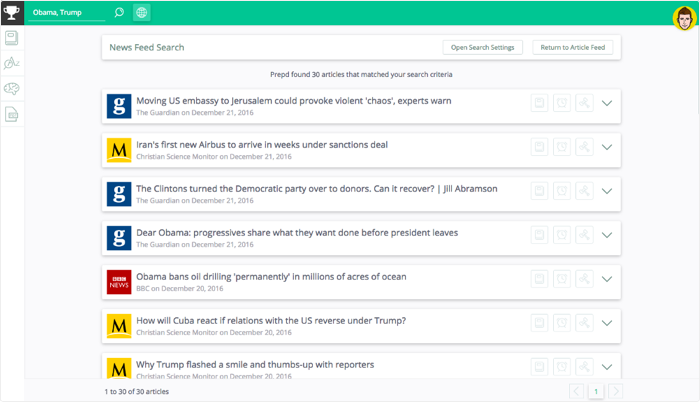Set alarm clock reminder on Iran Airbus article
Screen dimensions: 700x402
tap(562, 147)
